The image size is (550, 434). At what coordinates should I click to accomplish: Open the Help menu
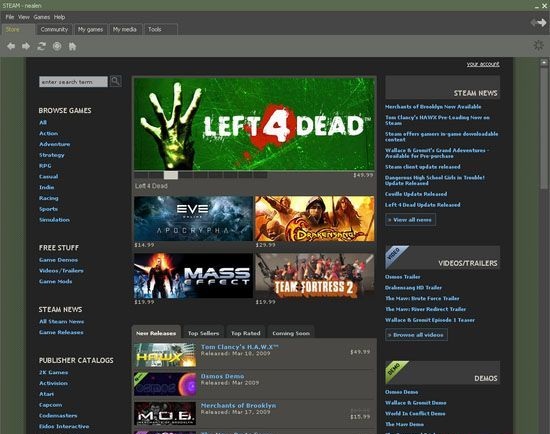(x=59, y=17)
